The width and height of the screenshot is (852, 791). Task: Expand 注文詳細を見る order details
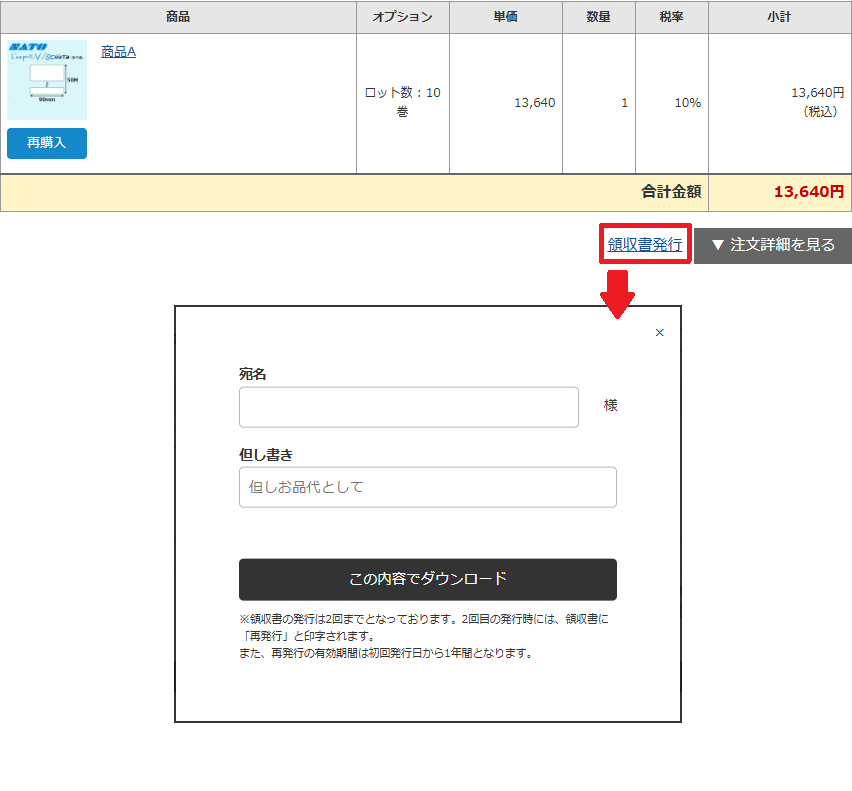772,245
